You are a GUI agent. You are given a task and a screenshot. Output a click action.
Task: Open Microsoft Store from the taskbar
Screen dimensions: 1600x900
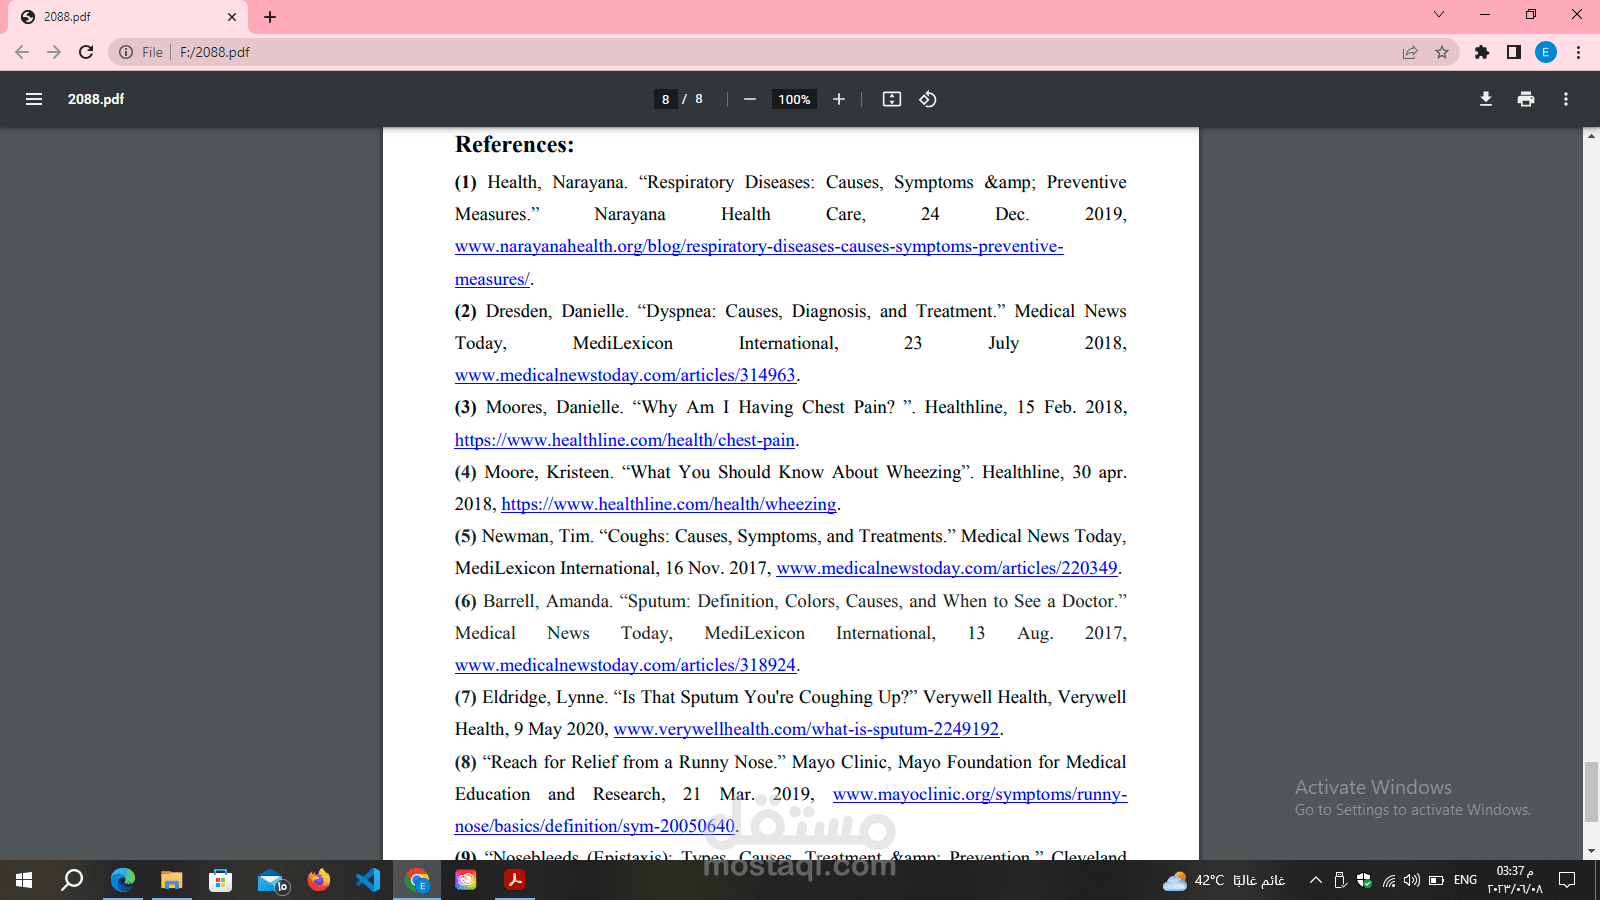tap(221, 880)
